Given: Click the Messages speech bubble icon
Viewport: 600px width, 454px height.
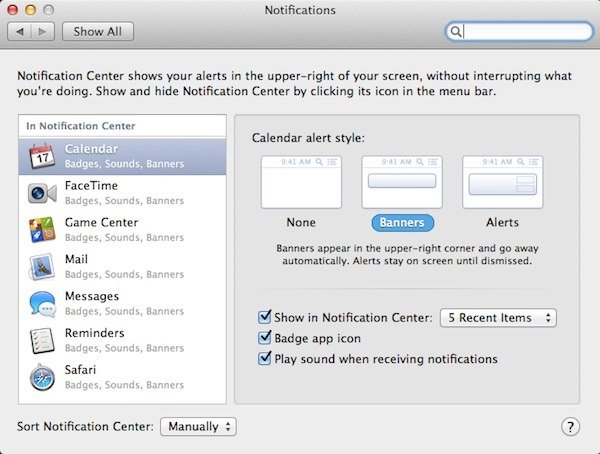Looking at the screenshot, I should (x=42, y=304).
